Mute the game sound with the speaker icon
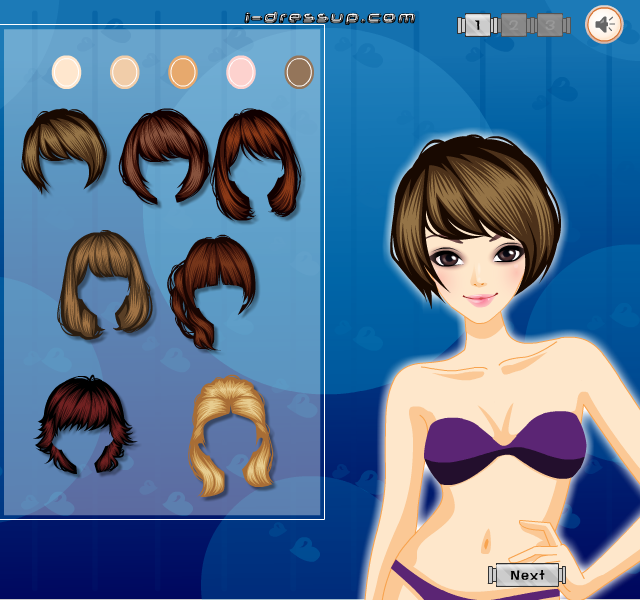The image size is (640, 600). click(604, 24)
